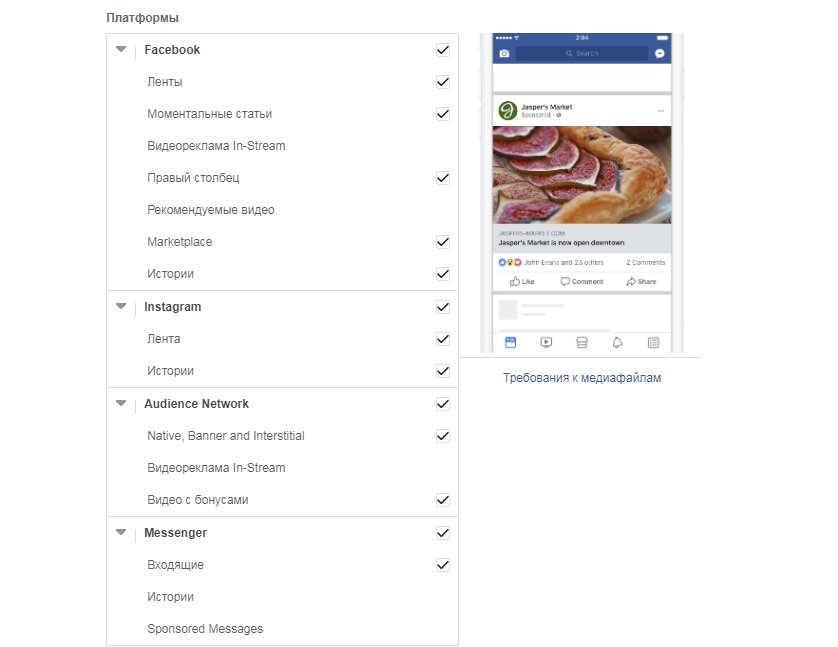The width and height of the screenshot is (838, 647).
Task: Choose the Sponsored Messages placement
Action: (205, 629)
